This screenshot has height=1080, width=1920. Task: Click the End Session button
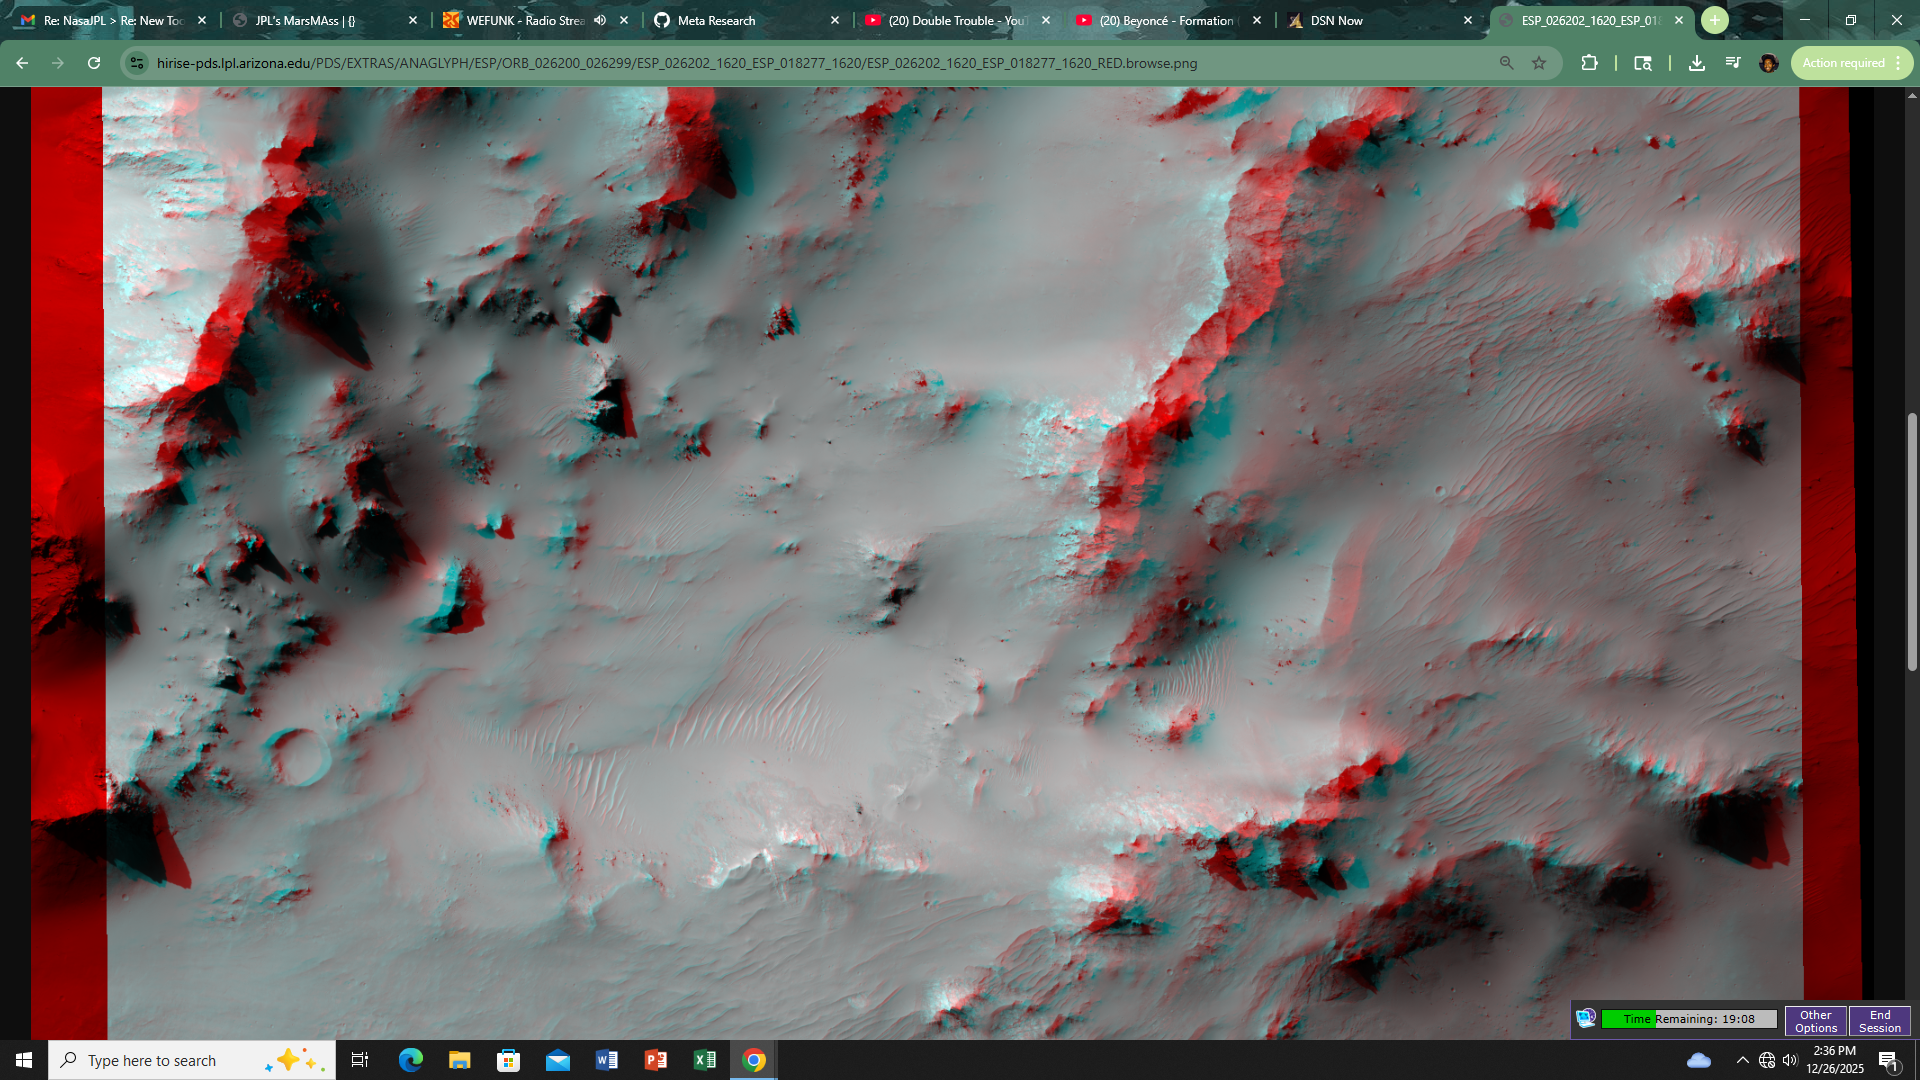click(x=1879, y=1021)
